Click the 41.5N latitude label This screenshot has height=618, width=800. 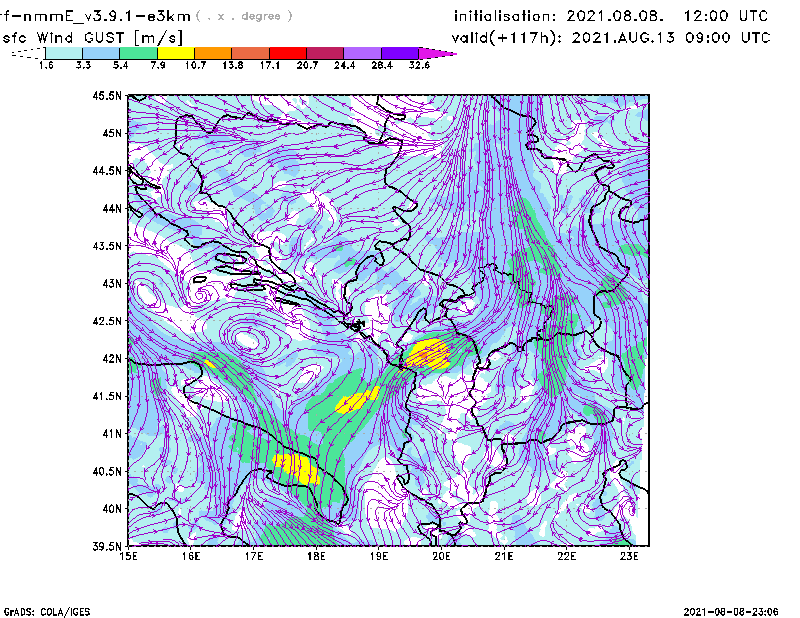(x=107, y=396)
